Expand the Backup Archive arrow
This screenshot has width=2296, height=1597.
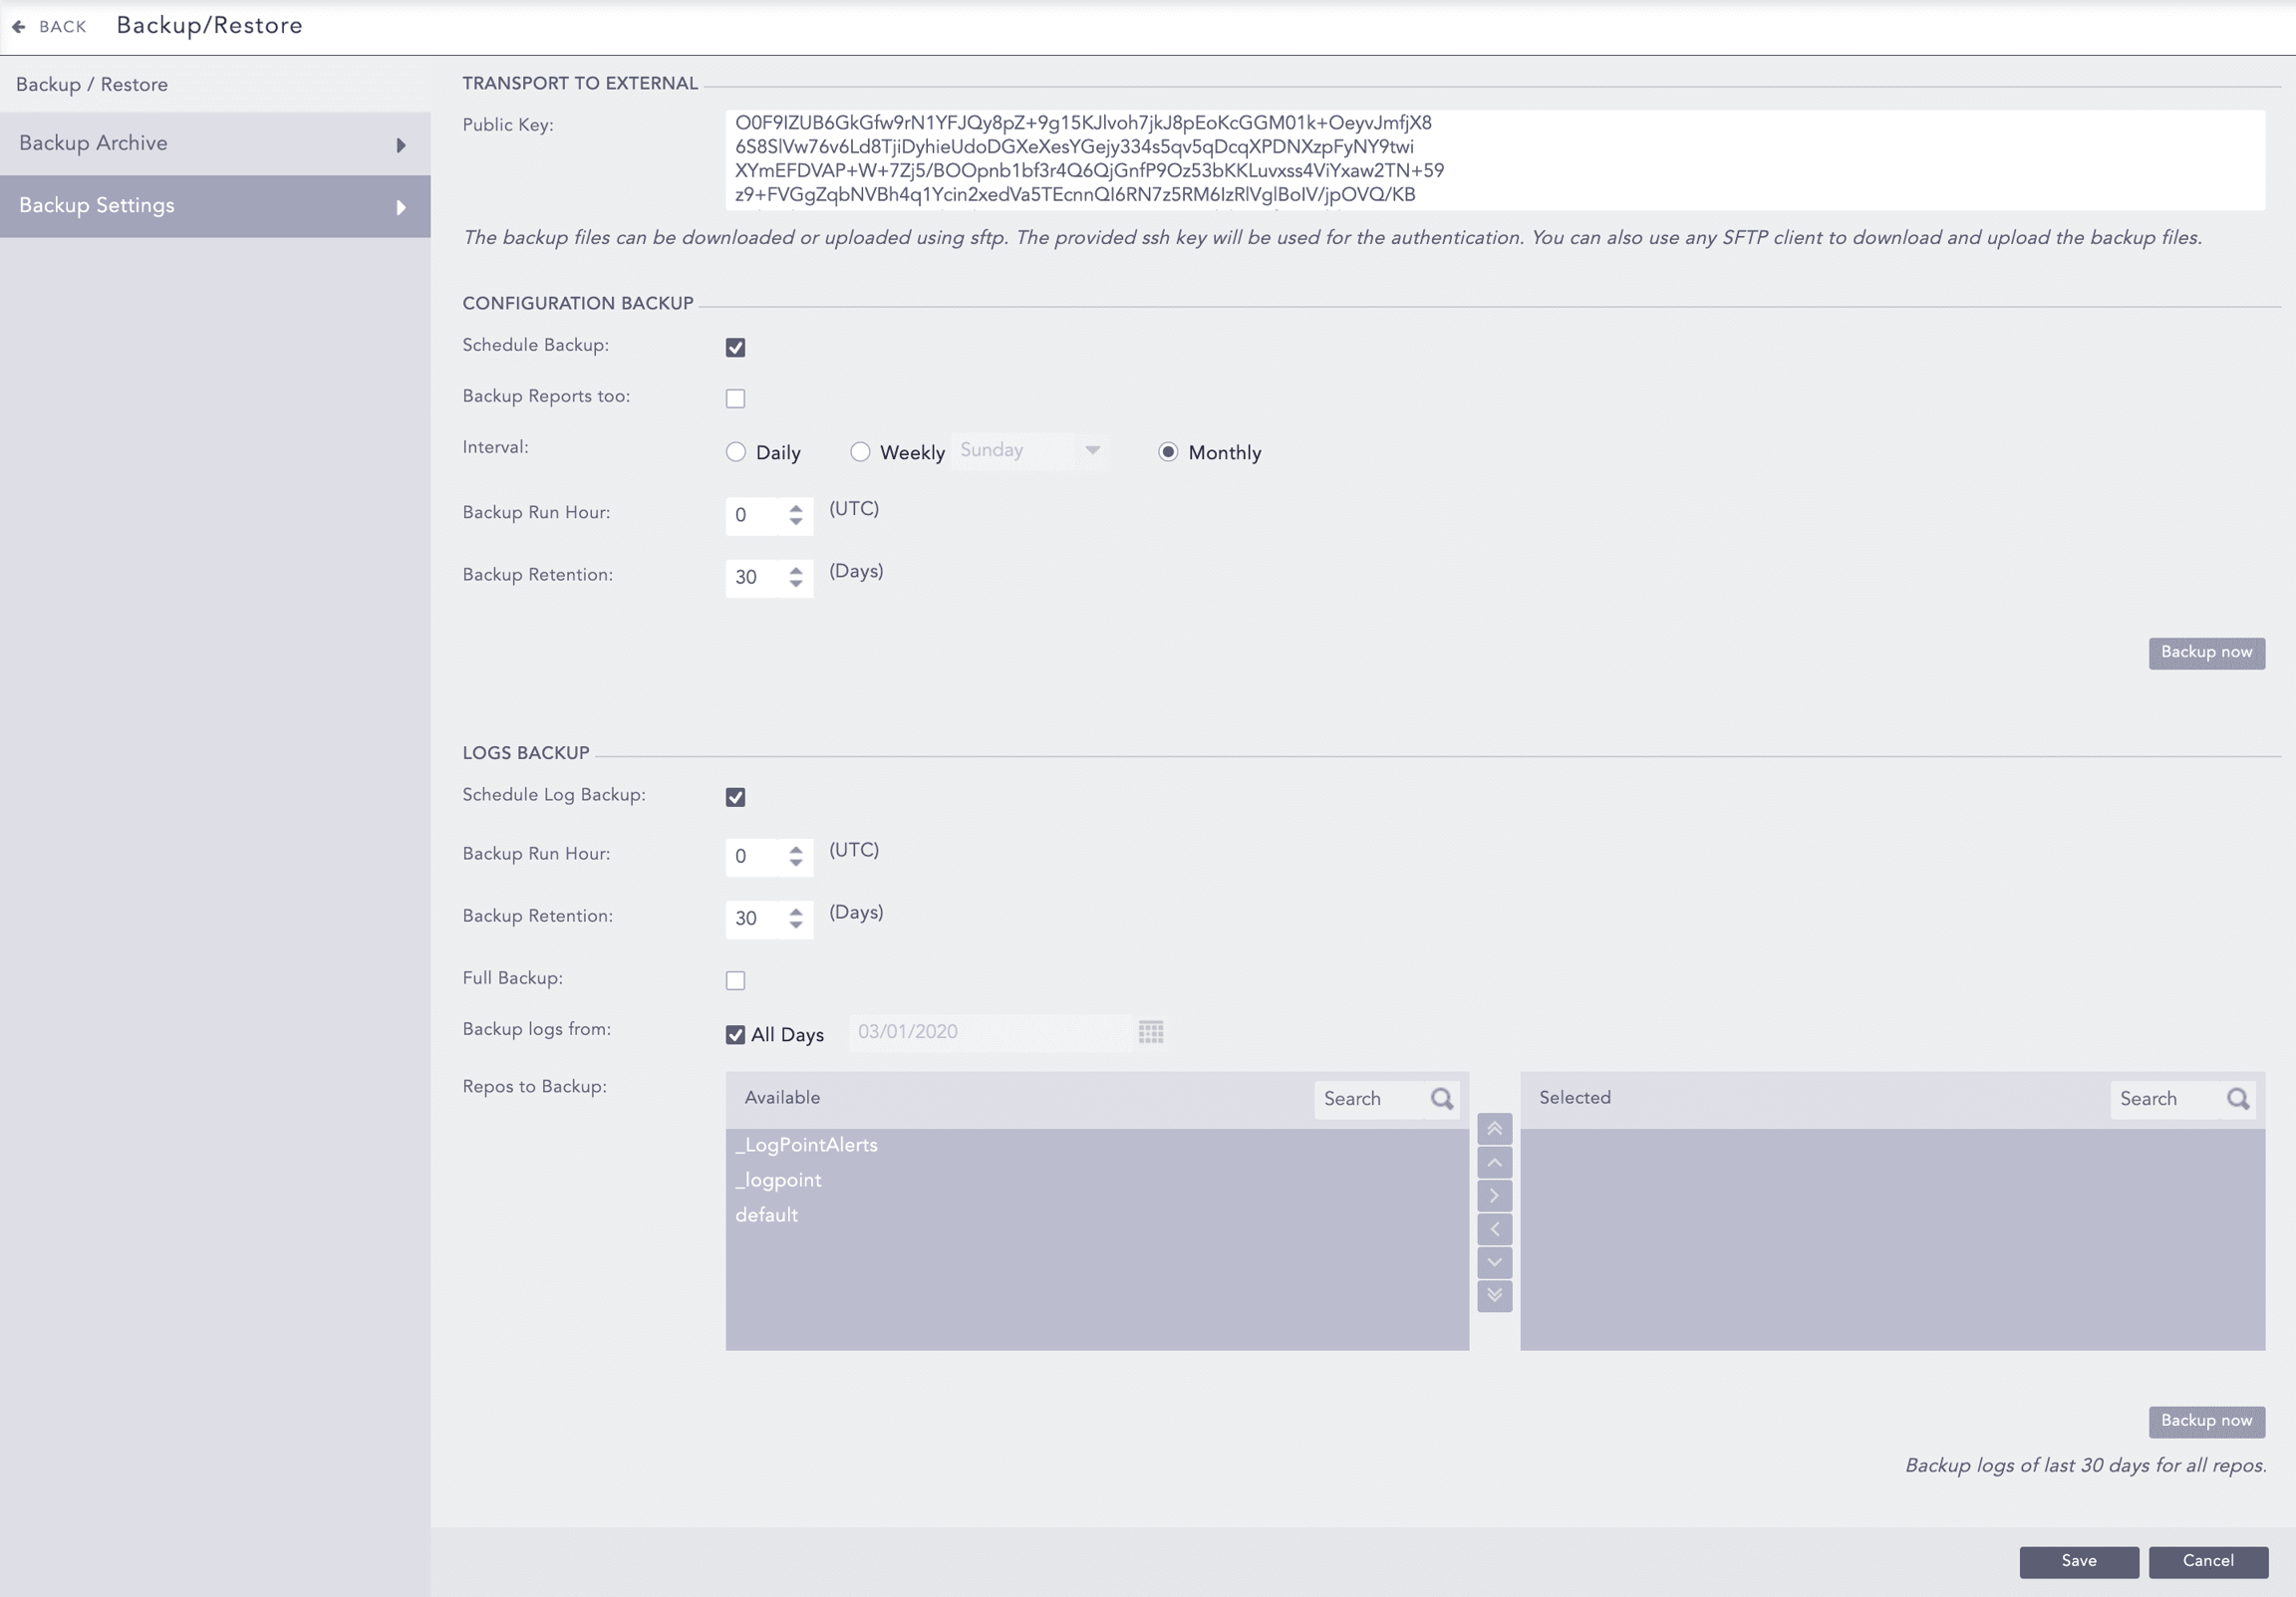(401, 146)
